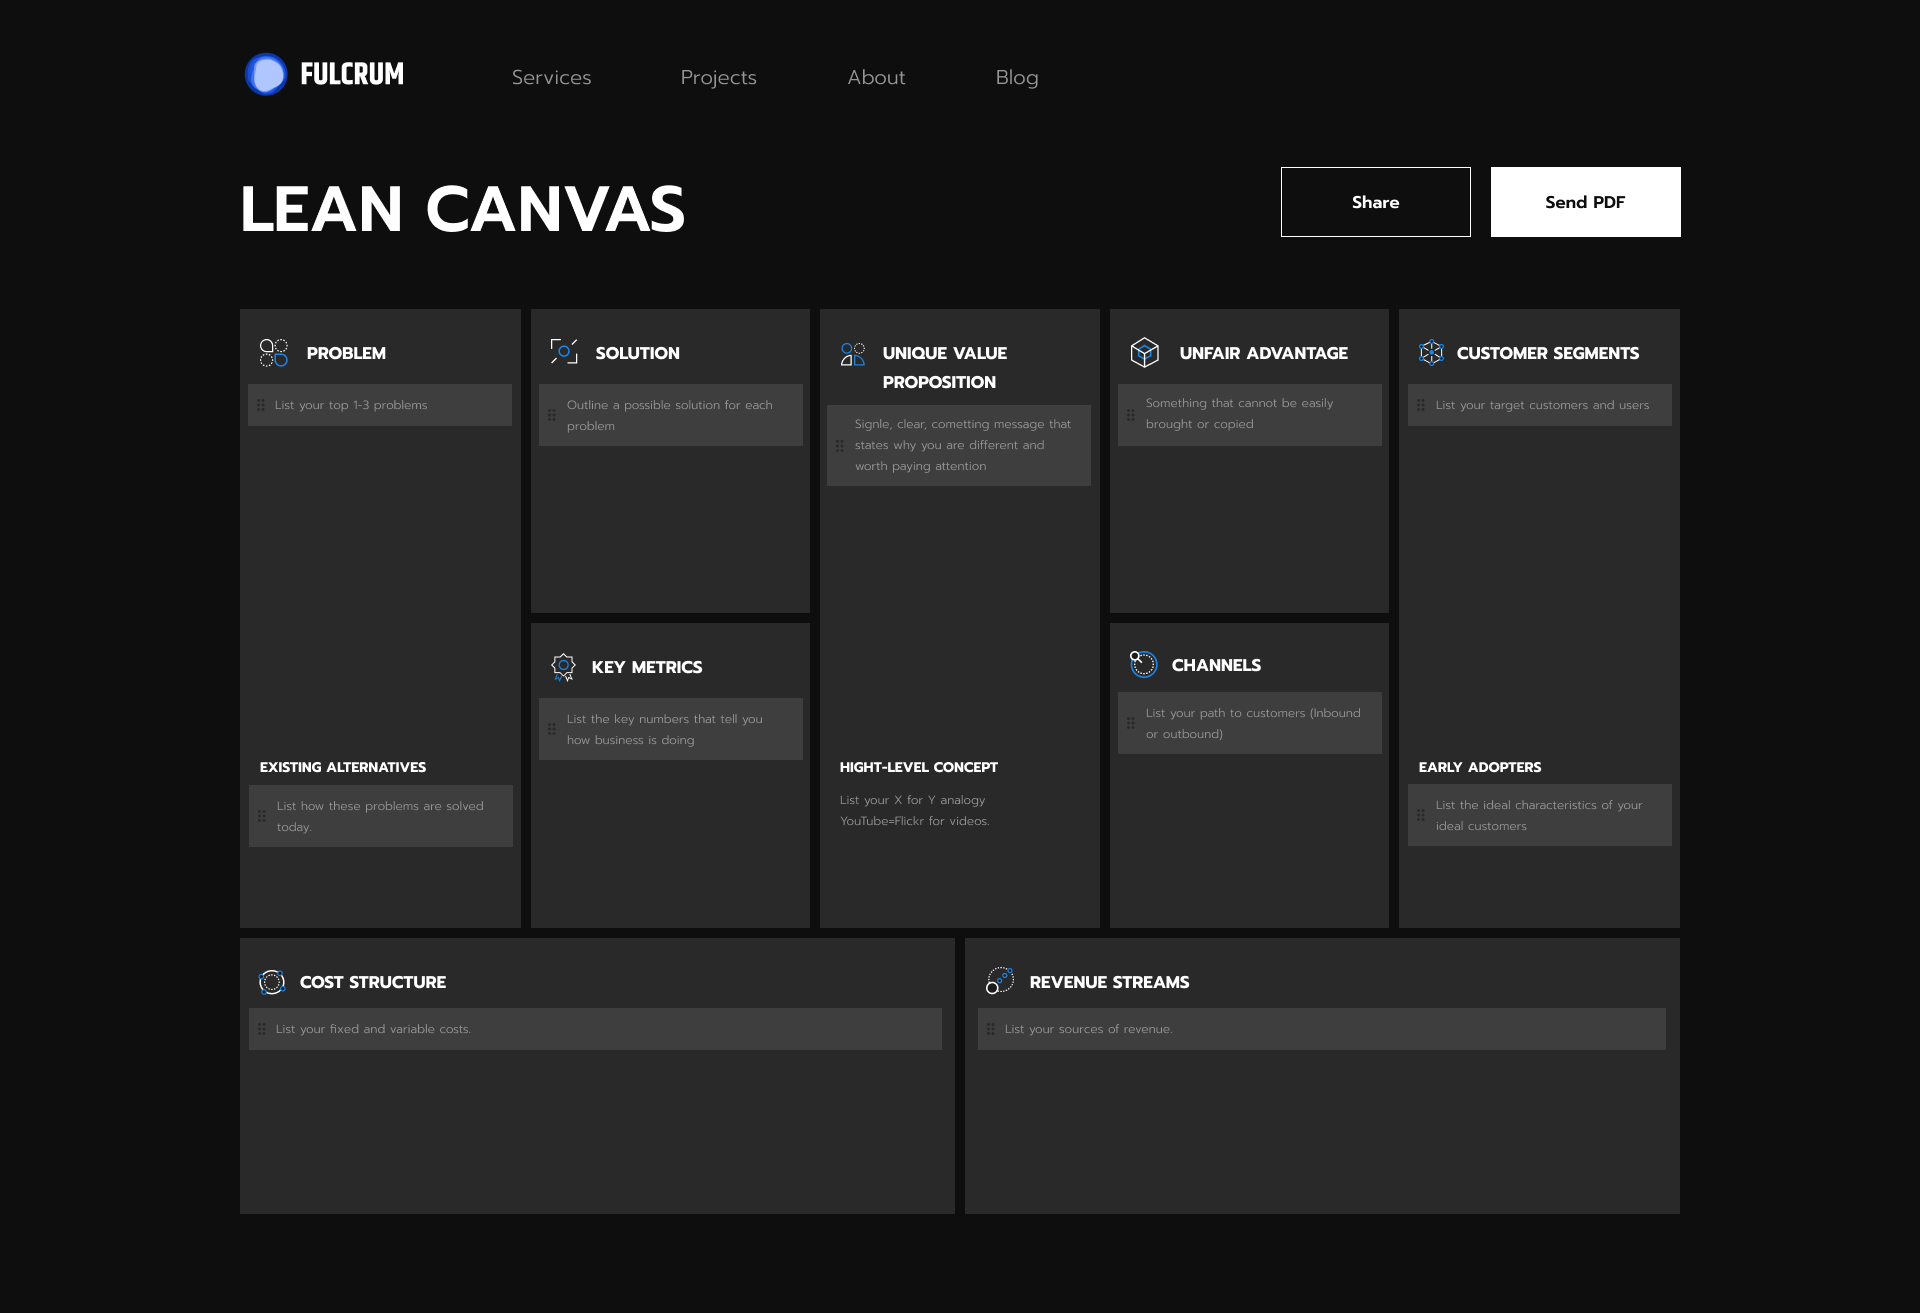The image size is (1920, 1313).
Task: Click the Fulcrum logo link
Action: 328,76
